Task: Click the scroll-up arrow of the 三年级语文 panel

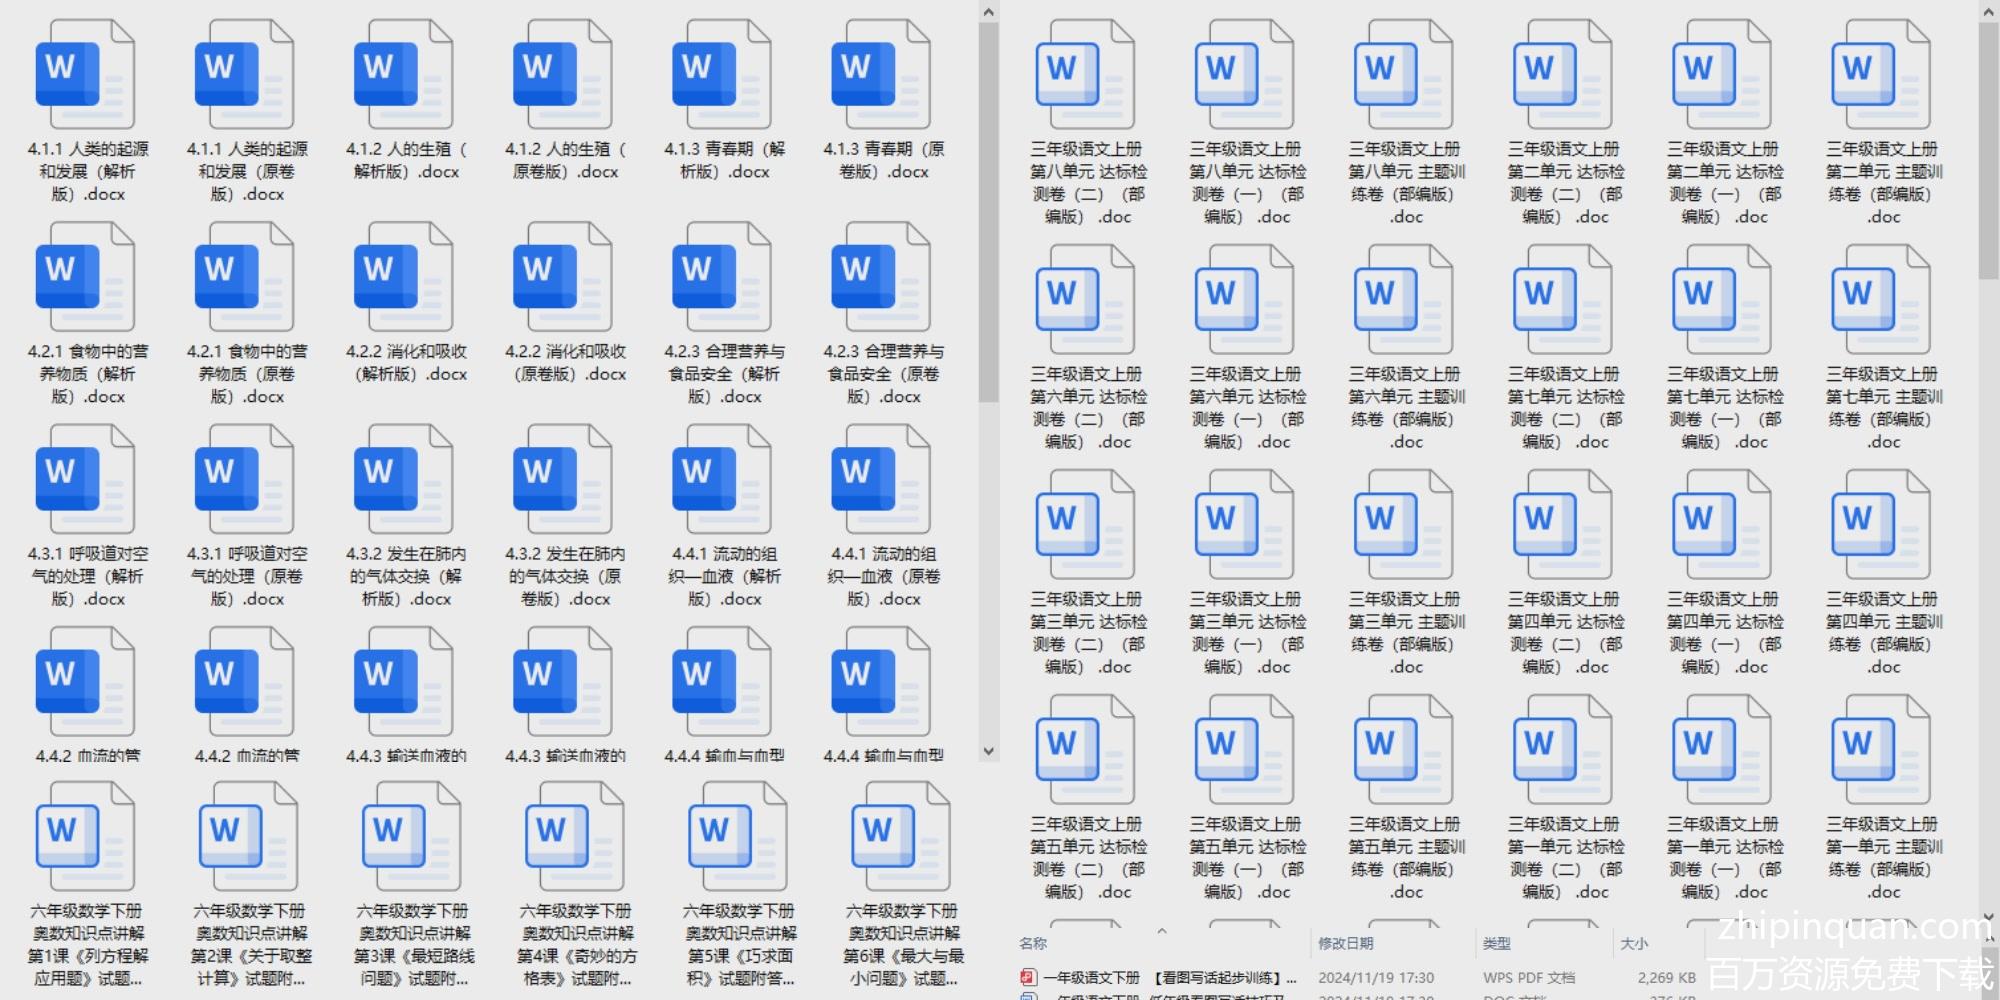Action: [x=1989, y=12]
